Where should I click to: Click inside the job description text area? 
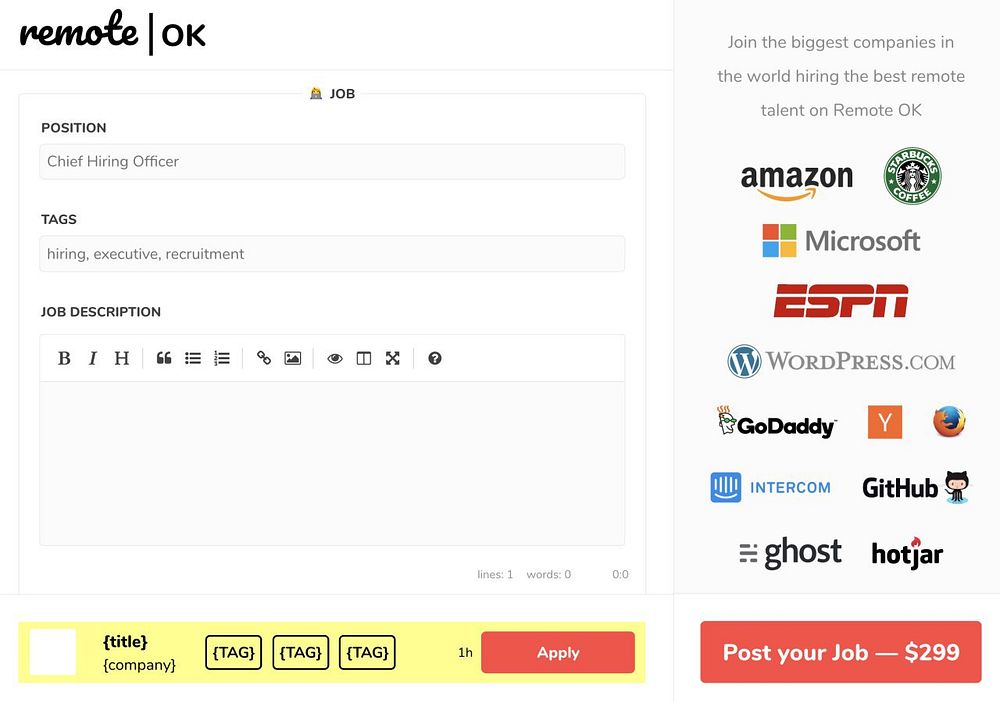tap(332, 464)
